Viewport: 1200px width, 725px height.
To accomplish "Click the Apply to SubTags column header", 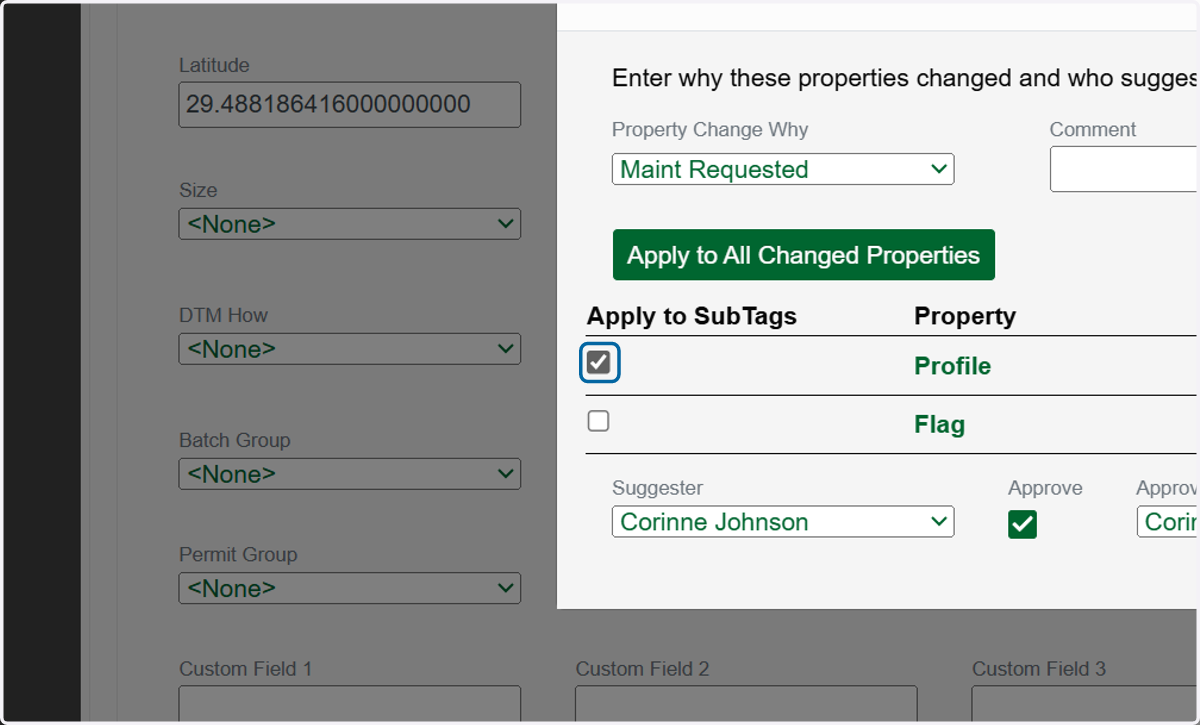I will tap(692, 316).
